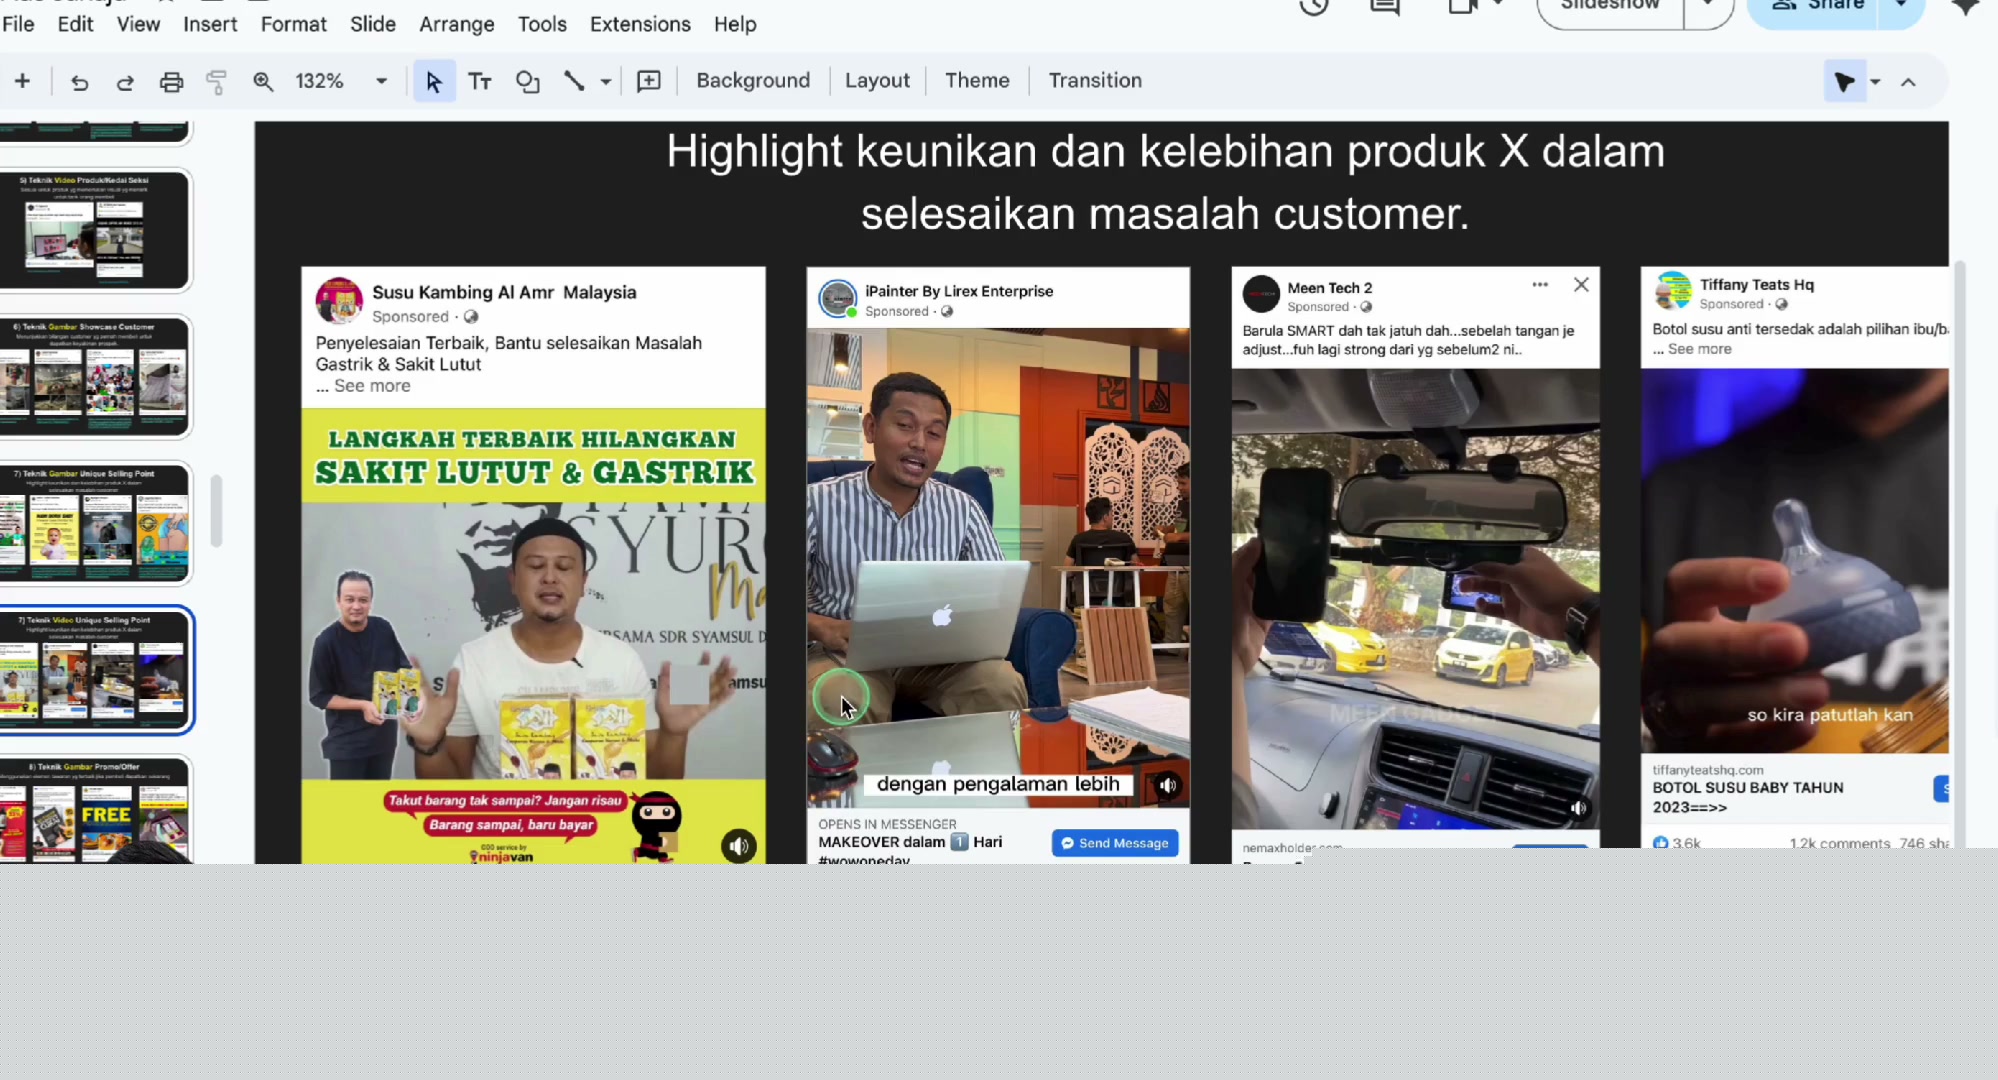1998x1080 pixels.
Task: Collapse the toolbar with the chevron
Action: point(1908,82)
